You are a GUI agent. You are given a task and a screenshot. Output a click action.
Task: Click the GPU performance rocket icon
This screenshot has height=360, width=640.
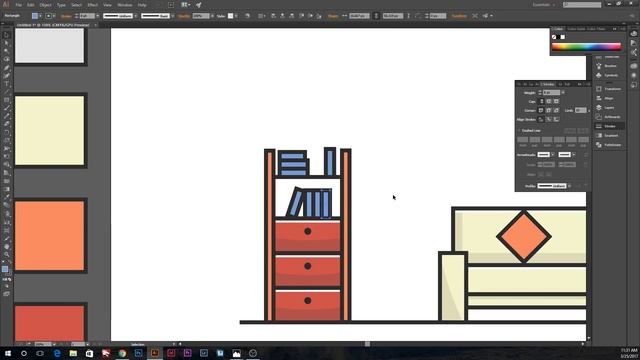pyautogui.click(x=199, y=5)
